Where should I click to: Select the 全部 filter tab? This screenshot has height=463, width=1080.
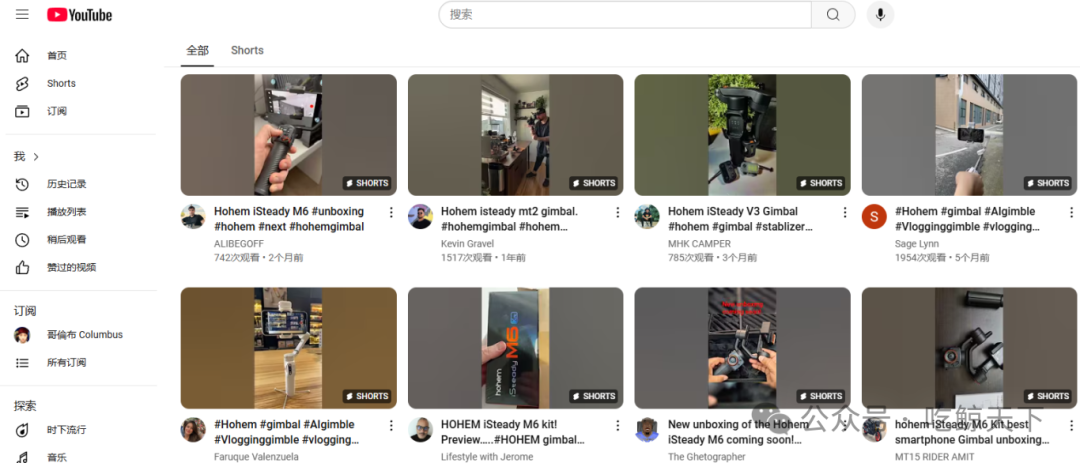click(x=197, y=50)
